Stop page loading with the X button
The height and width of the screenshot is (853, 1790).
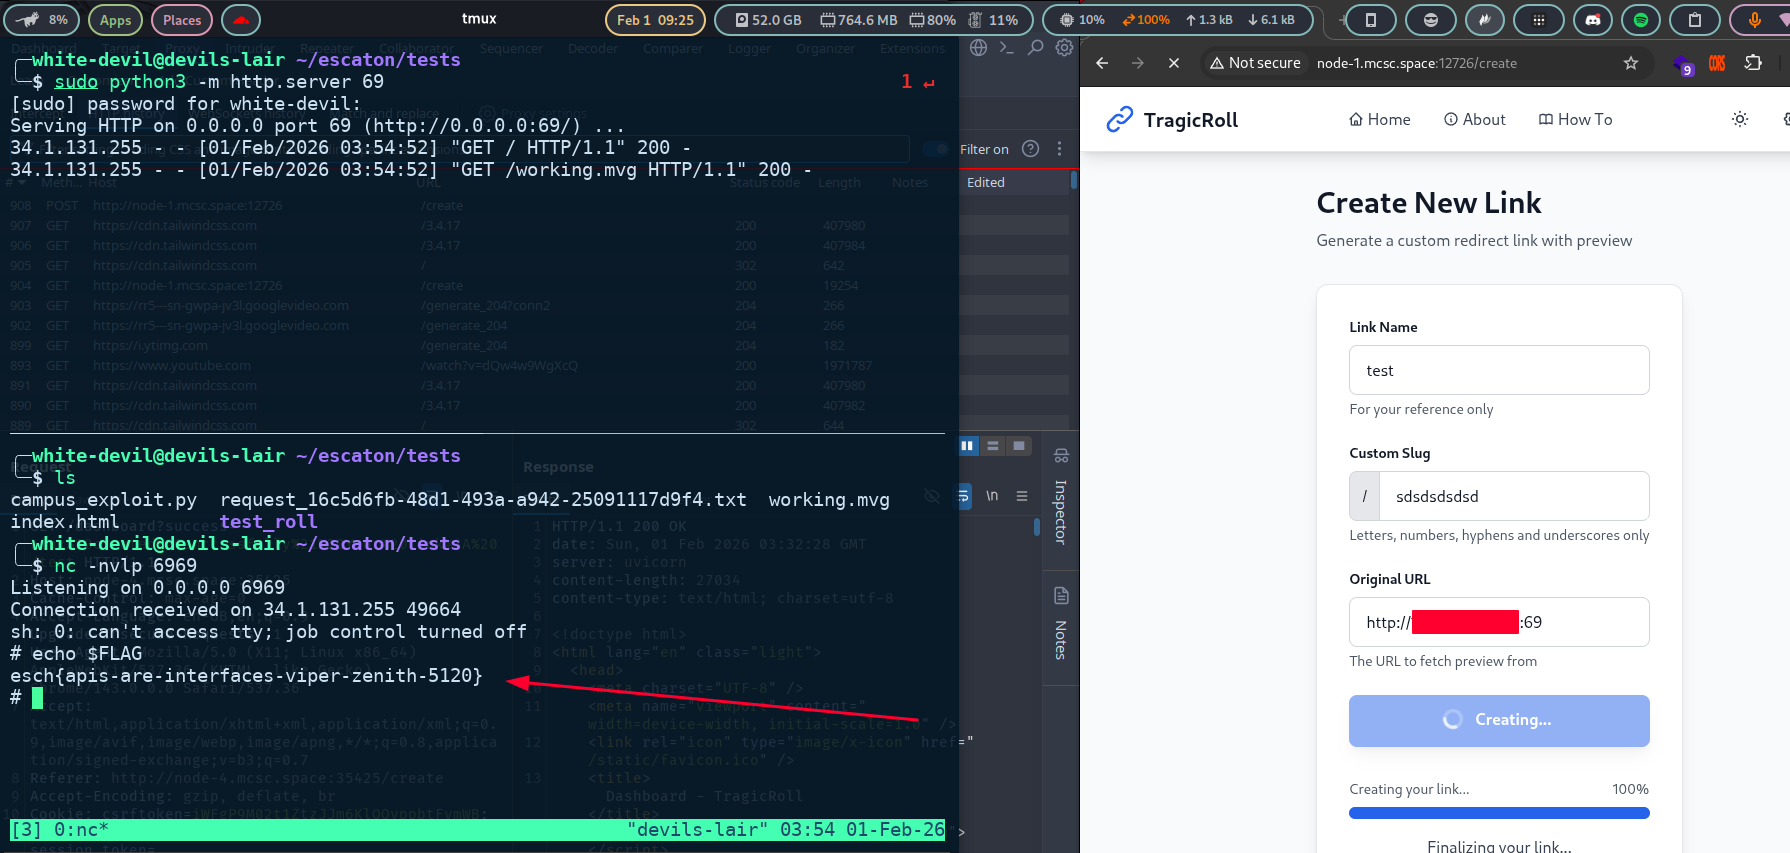coord(1174,63)
